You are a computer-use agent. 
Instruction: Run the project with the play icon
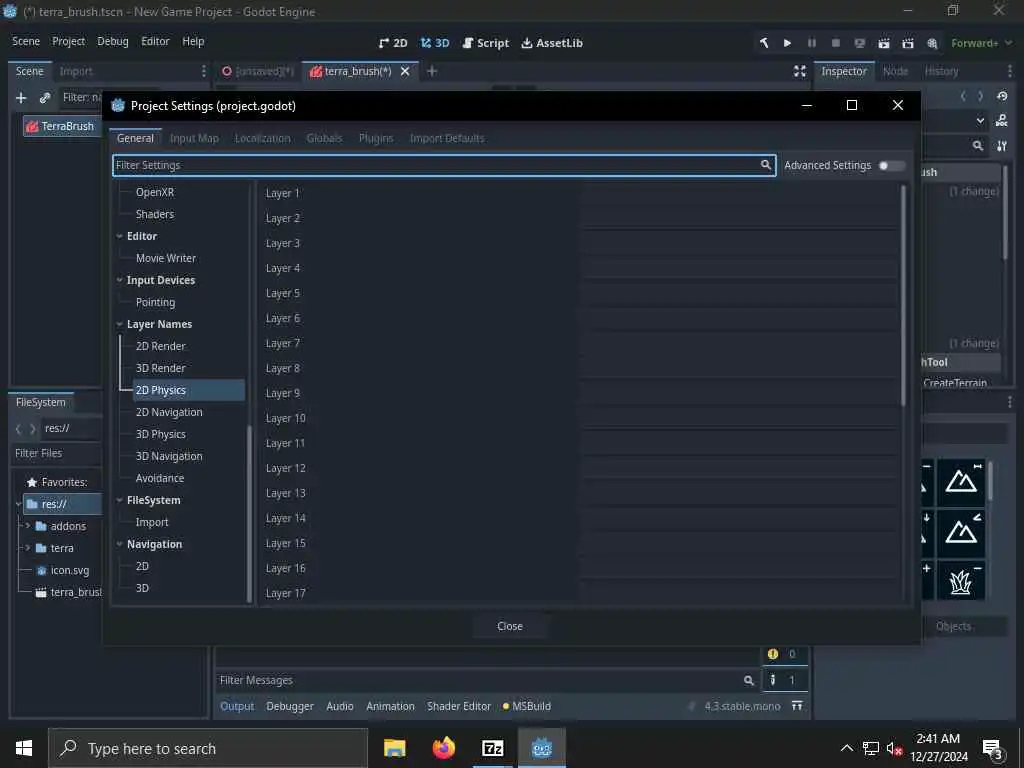click(788, 43)
